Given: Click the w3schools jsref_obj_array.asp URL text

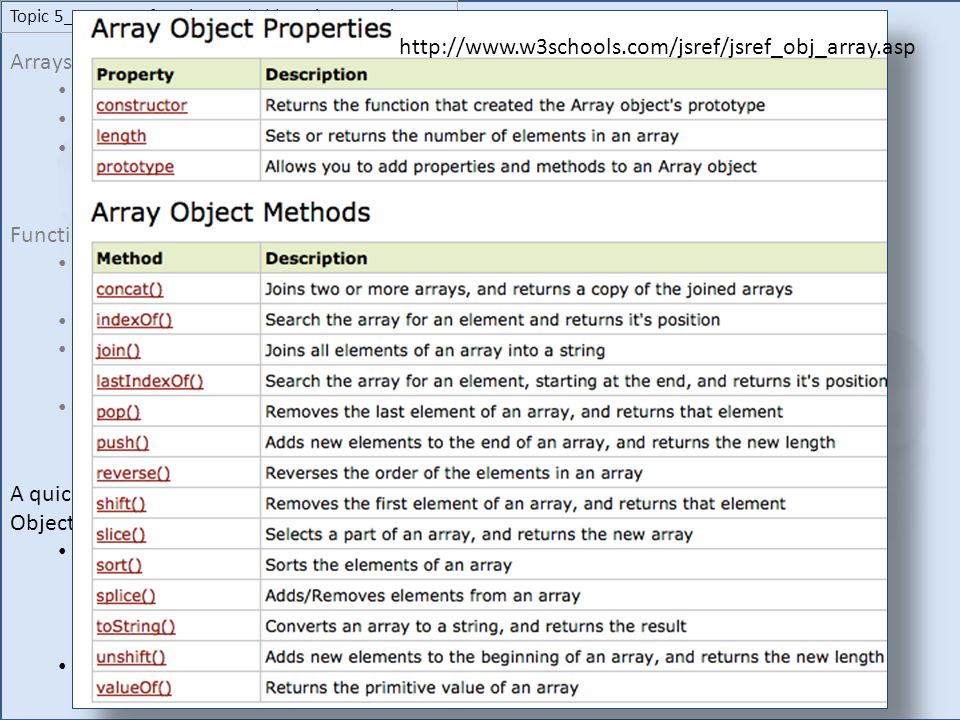Looking at the screenshot, I should (657, 47).
